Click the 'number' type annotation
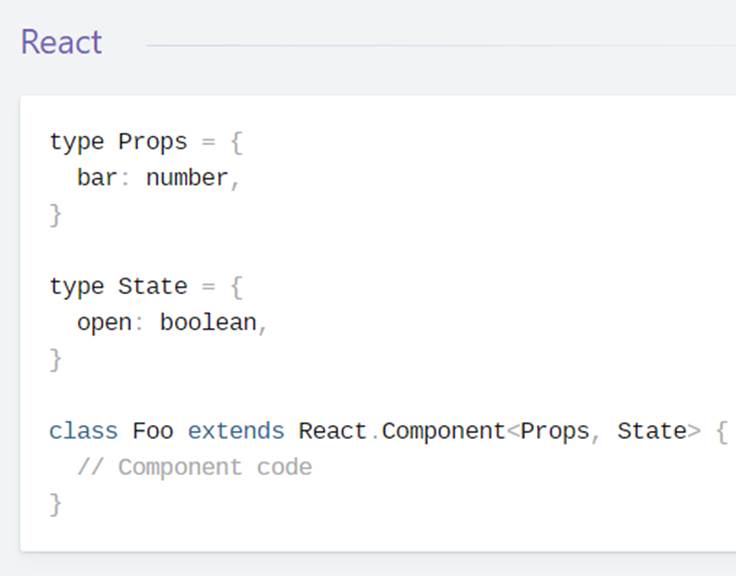 (187, 178)
